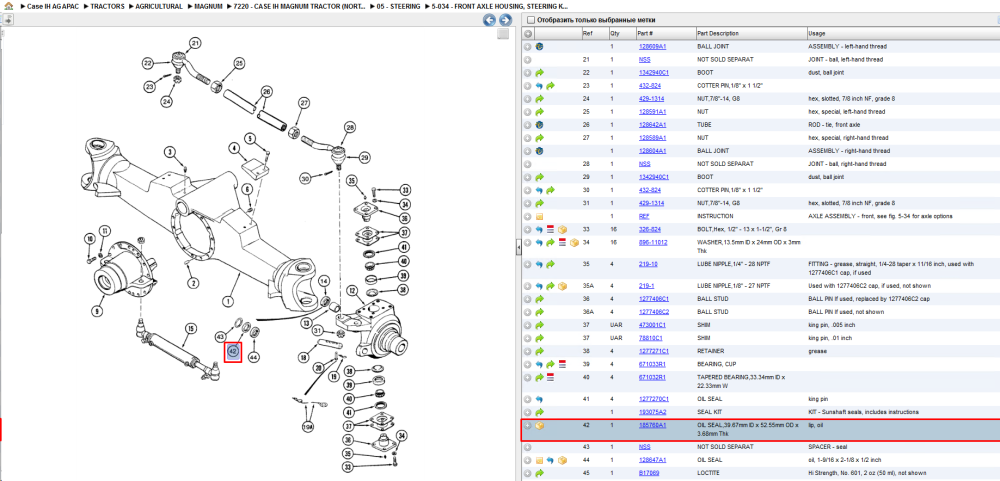Screen dimensions: 1000x481
Task: Click green arrow icon on ref 24 NUT row
Action: click(x=539, y=99)
